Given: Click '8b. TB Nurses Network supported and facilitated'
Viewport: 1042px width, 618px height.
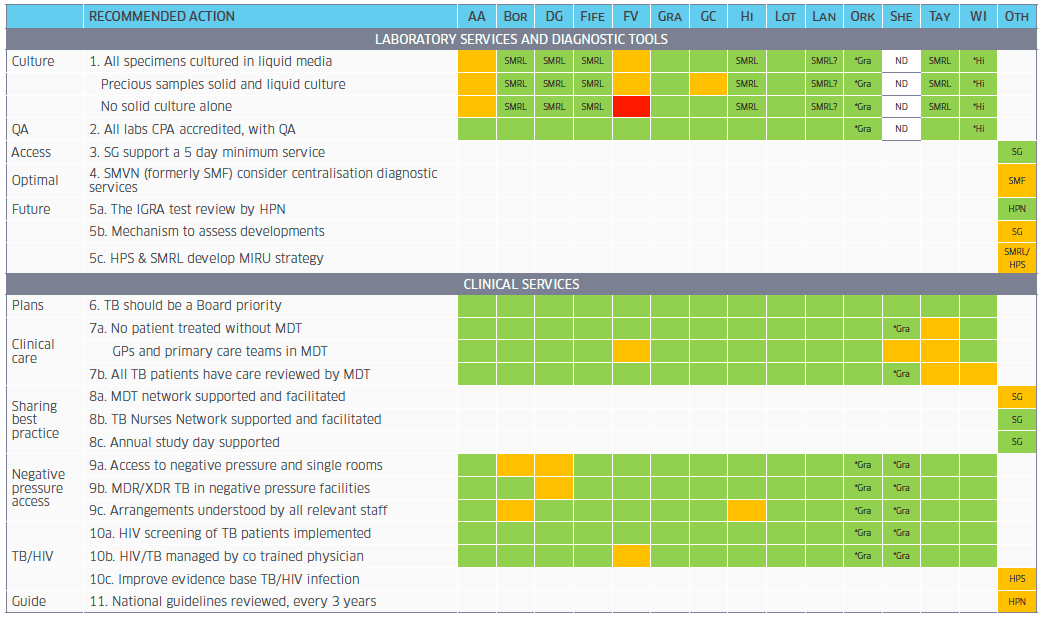Looking at the screenshot, I should click(235, 419).
